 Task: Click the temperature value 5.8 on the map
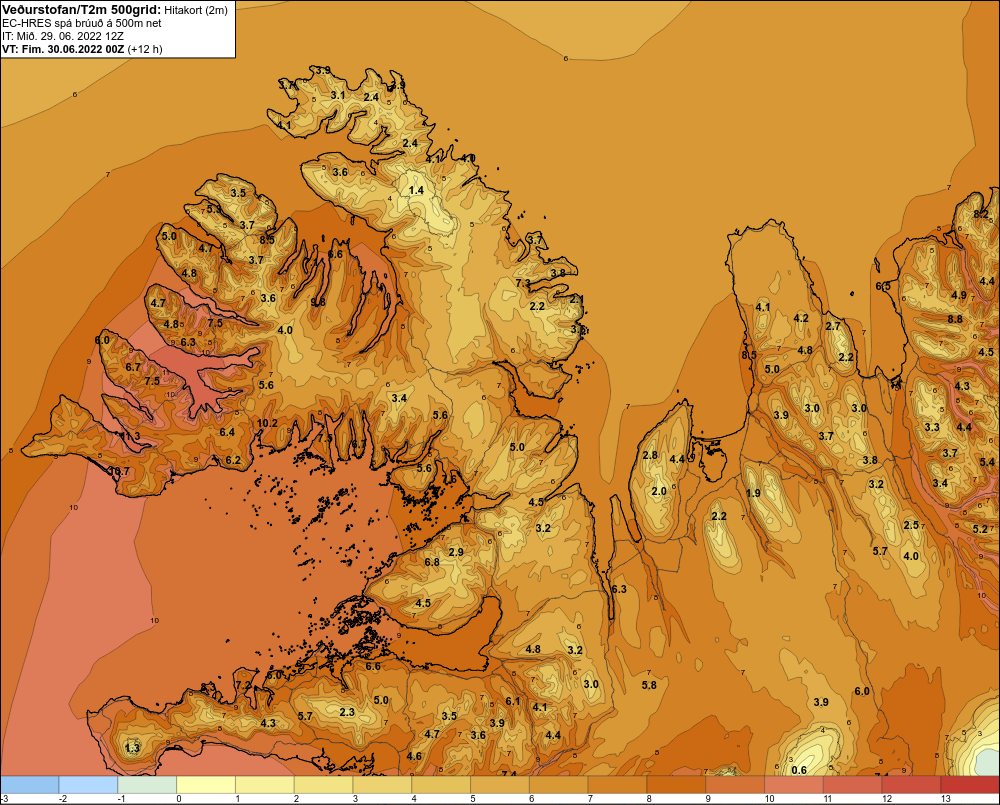click(649, 685)
